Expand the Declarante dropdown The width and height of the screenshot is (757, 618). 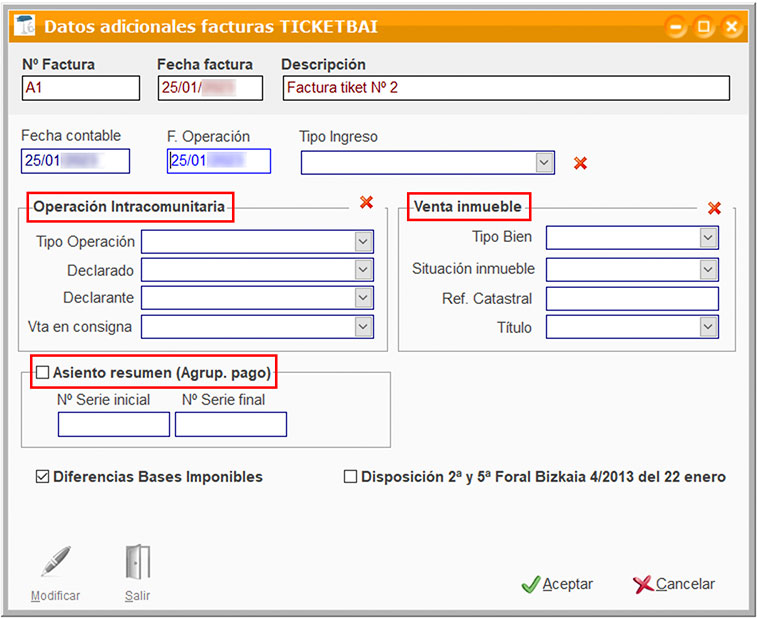tap(363, 298)
